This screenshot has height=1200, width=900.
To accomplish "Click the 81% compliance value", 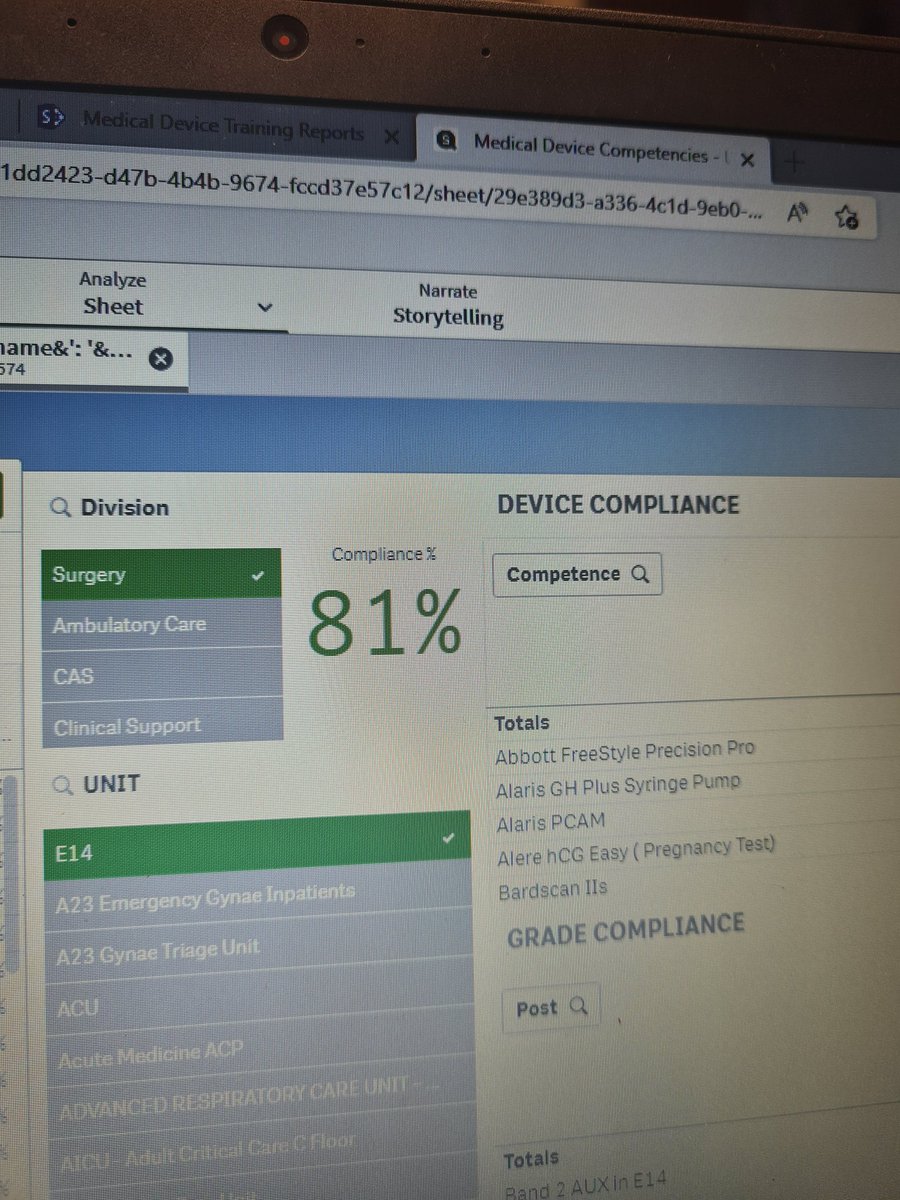I will tap(385, 623).
